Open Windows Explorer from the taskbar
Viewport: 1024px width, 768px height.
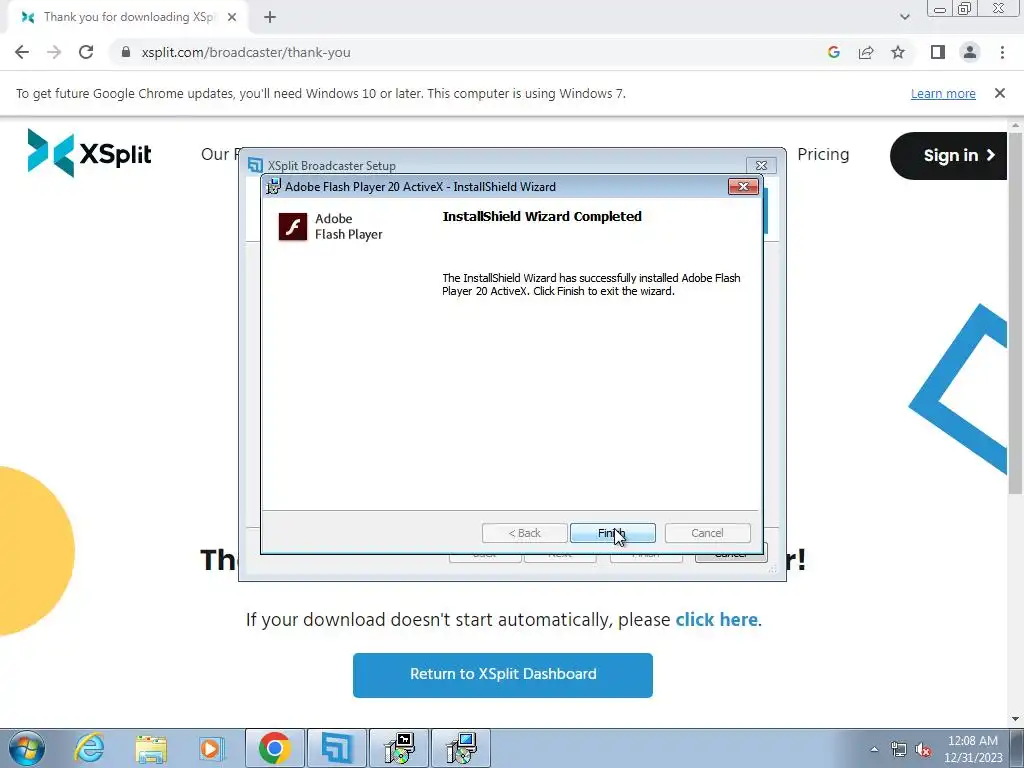click(x=151, y=748)
